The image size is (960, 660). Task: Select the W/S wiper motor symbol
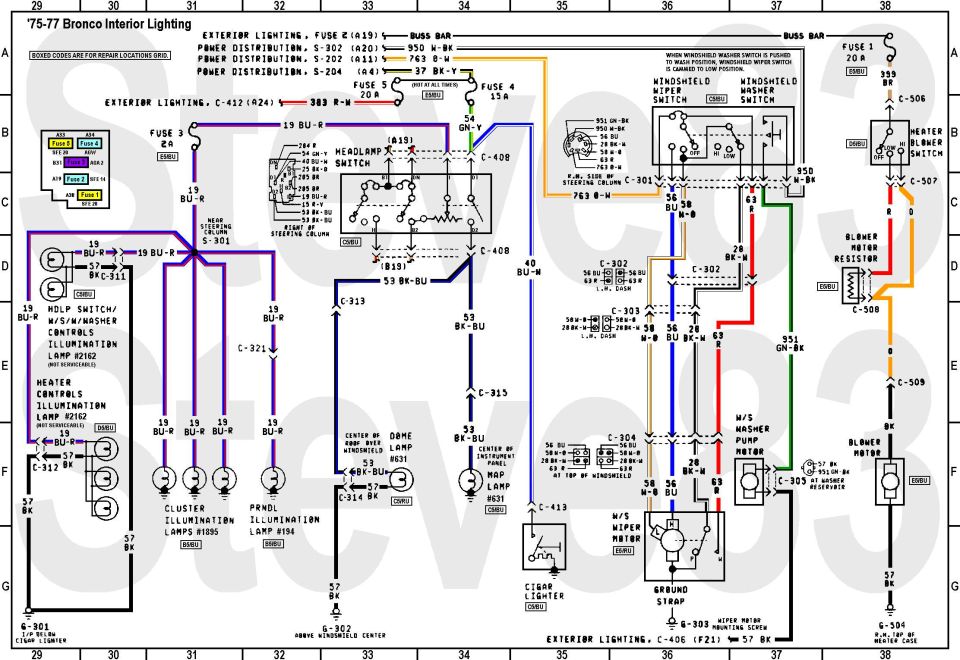[x=684, y=546]
